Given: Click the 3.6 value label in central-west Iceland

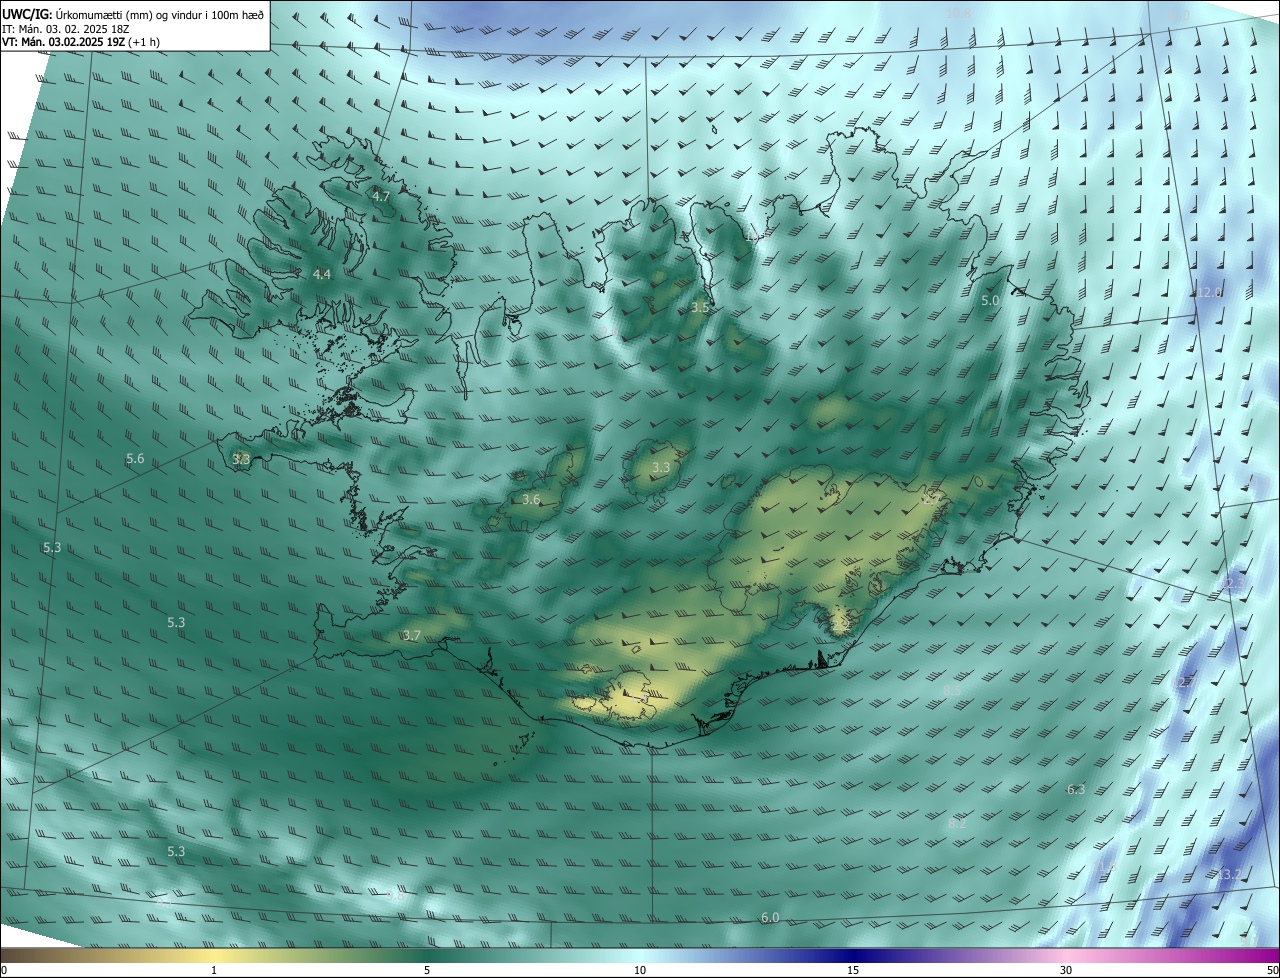Looking at the screenshot, I should [531, 499].
